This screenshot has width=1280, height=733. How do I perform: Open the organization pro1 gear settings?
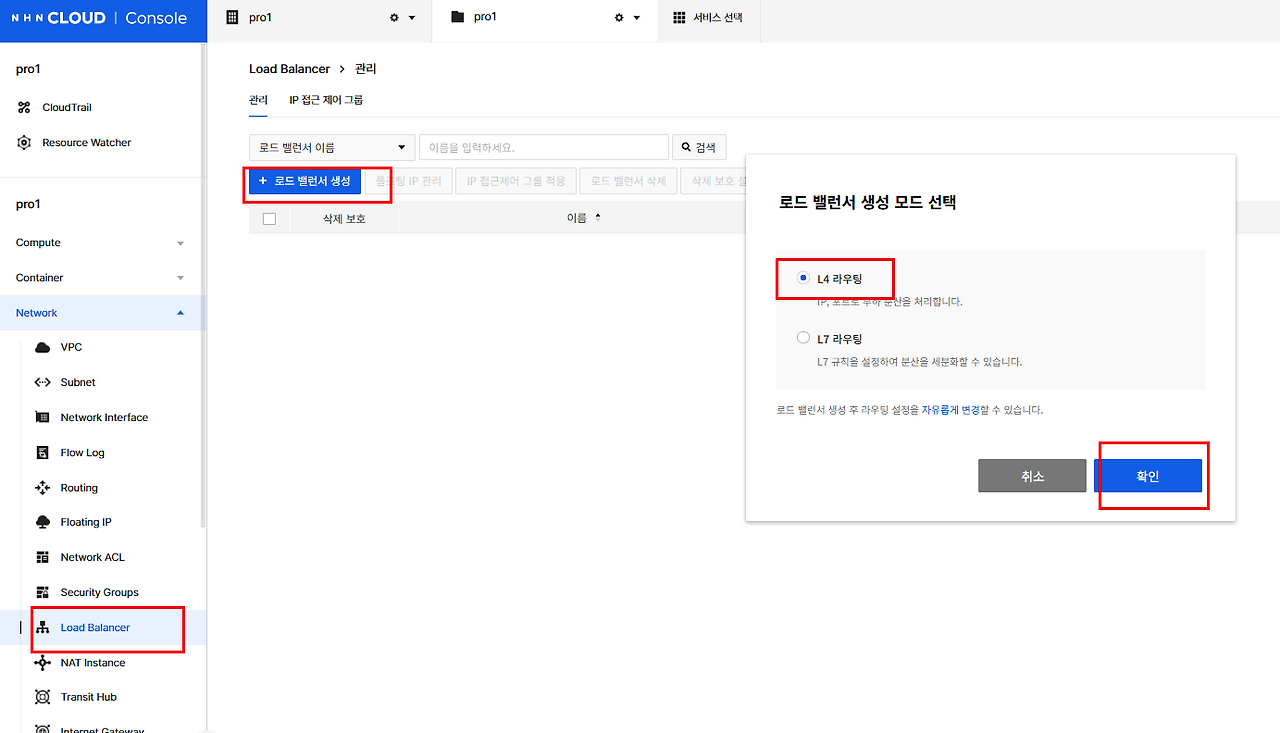394,18
